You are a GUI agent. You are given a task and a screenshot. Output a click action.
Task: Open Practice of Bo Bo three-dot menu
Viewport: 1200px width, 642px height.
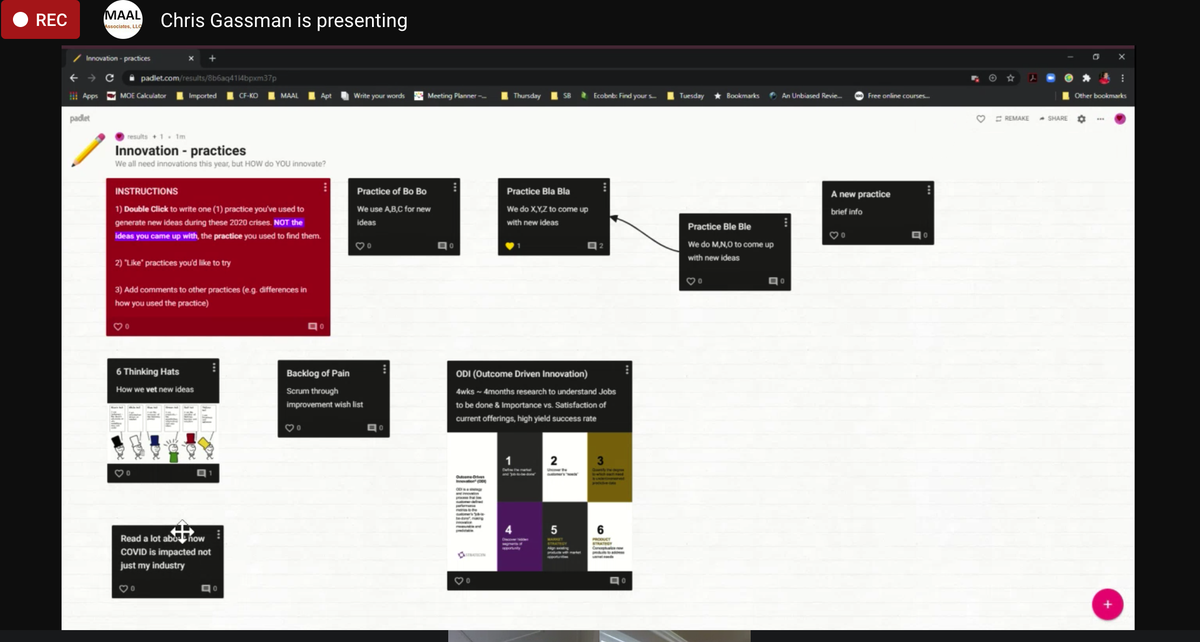coord(456,187)
